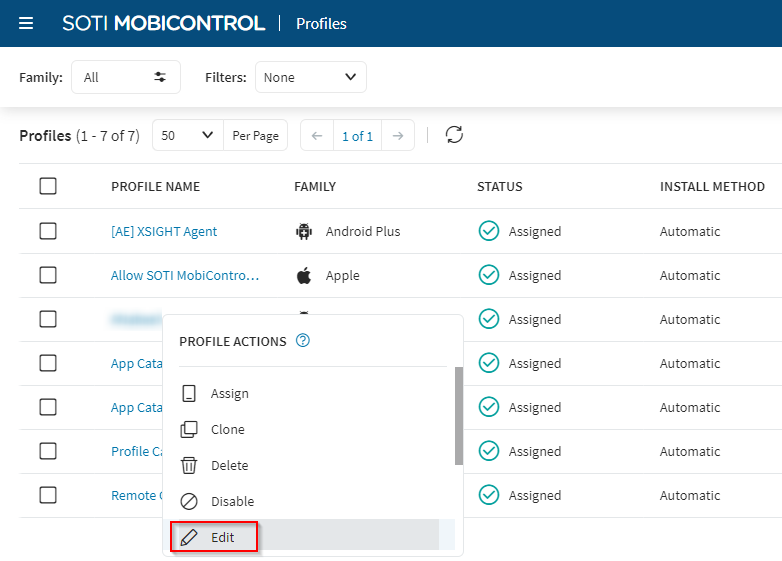Viewport: 782px width, 561px height.
Task: Check the Allow SOTI MobiControl row
Action: pos(48,275)
